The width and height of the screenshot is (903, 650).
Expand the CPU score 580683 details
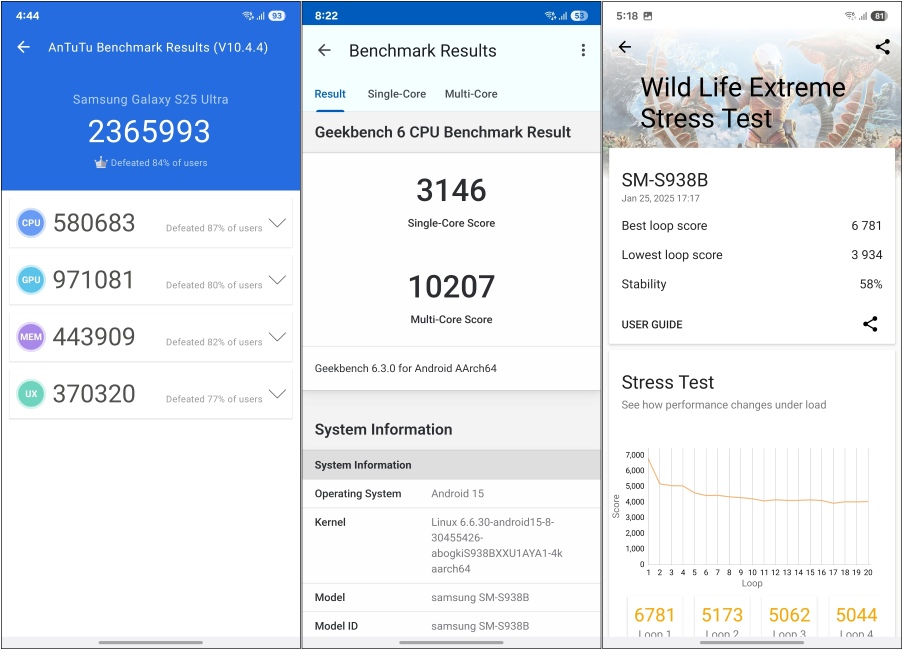coord(277,223)
